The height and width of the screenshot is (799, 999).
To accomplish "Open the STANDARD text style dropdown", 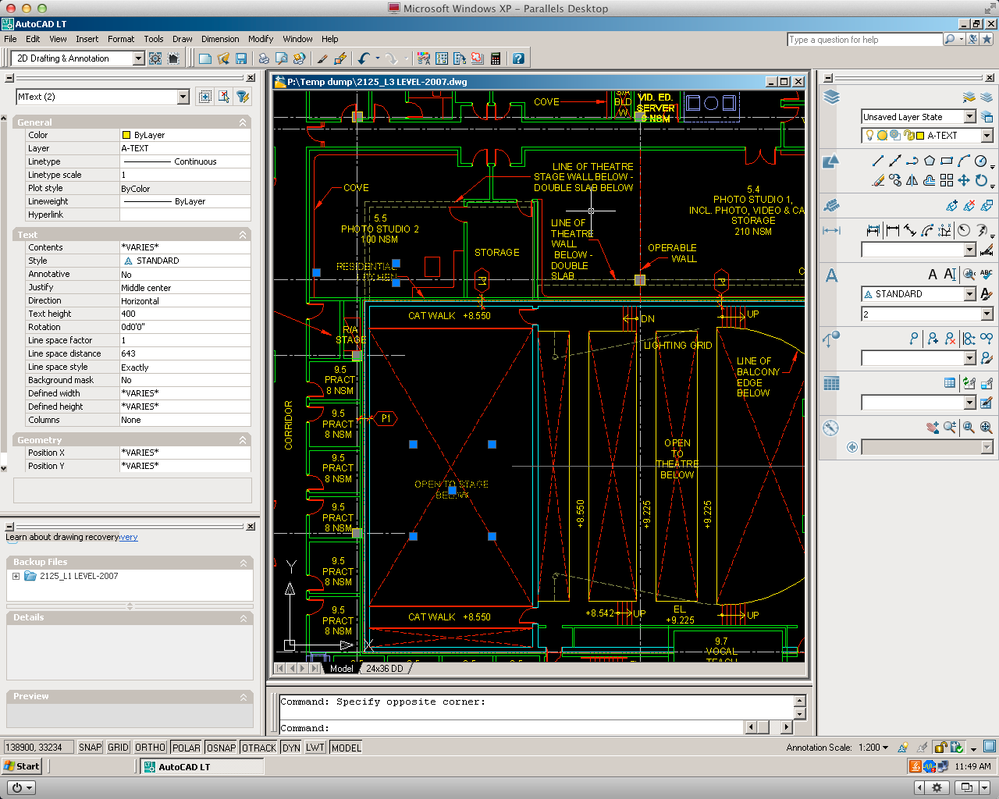I will [969, 294].
